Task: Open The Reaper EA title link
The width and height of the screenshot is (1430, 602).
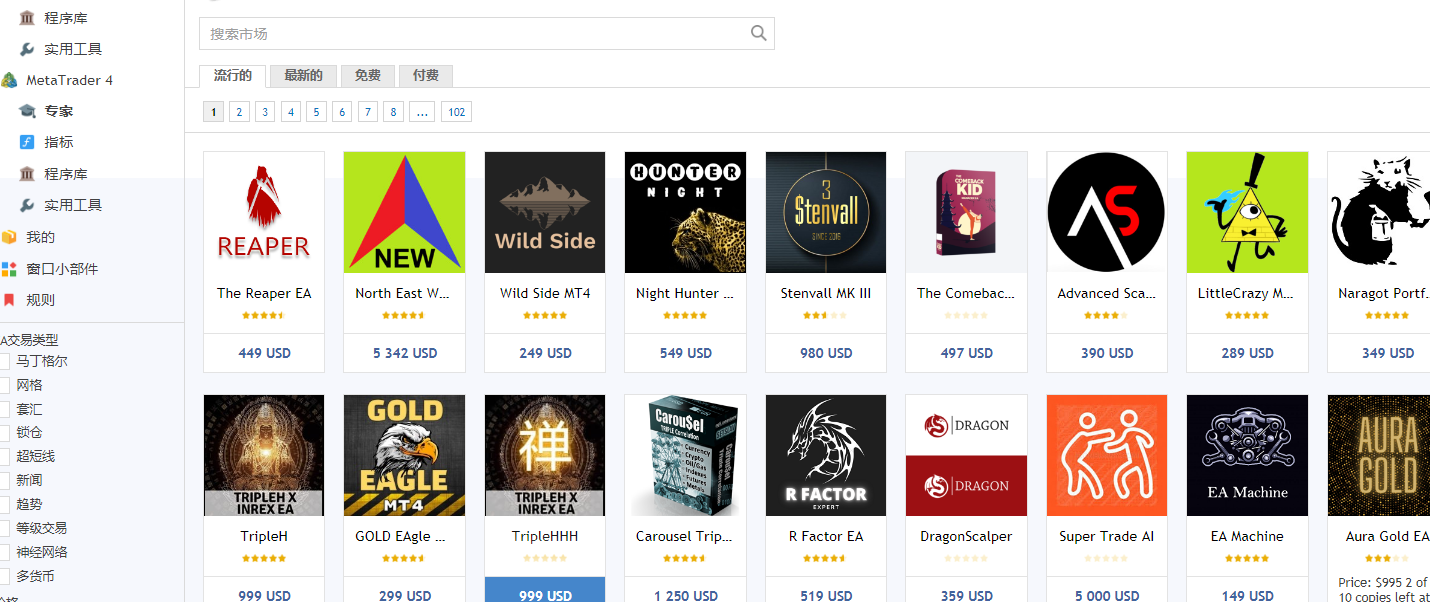Action: point(264,293)
